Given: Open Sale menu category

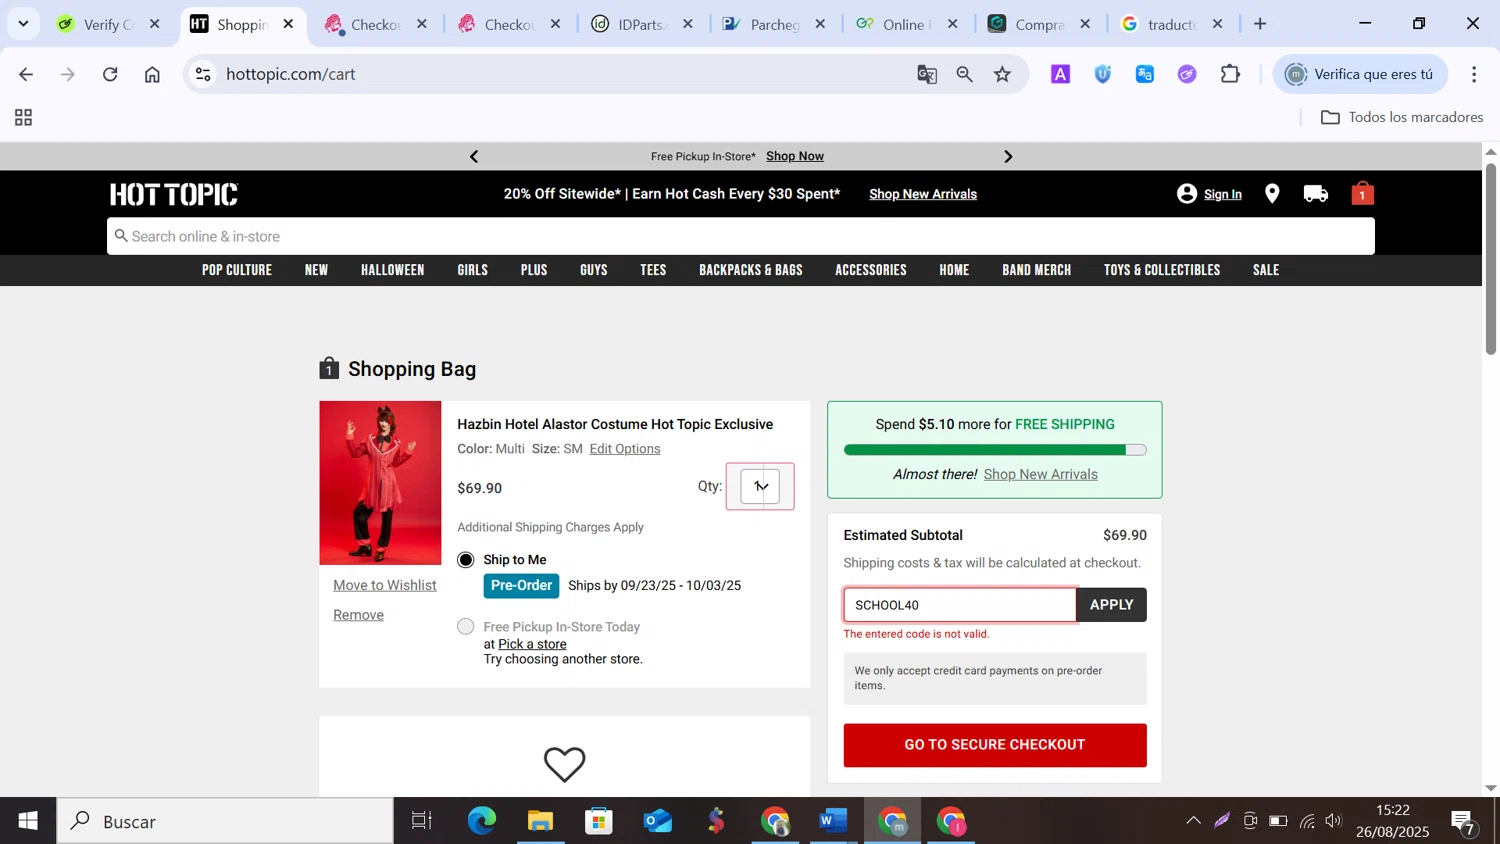Looking at the screenshot, I should tap(1266, 270).
